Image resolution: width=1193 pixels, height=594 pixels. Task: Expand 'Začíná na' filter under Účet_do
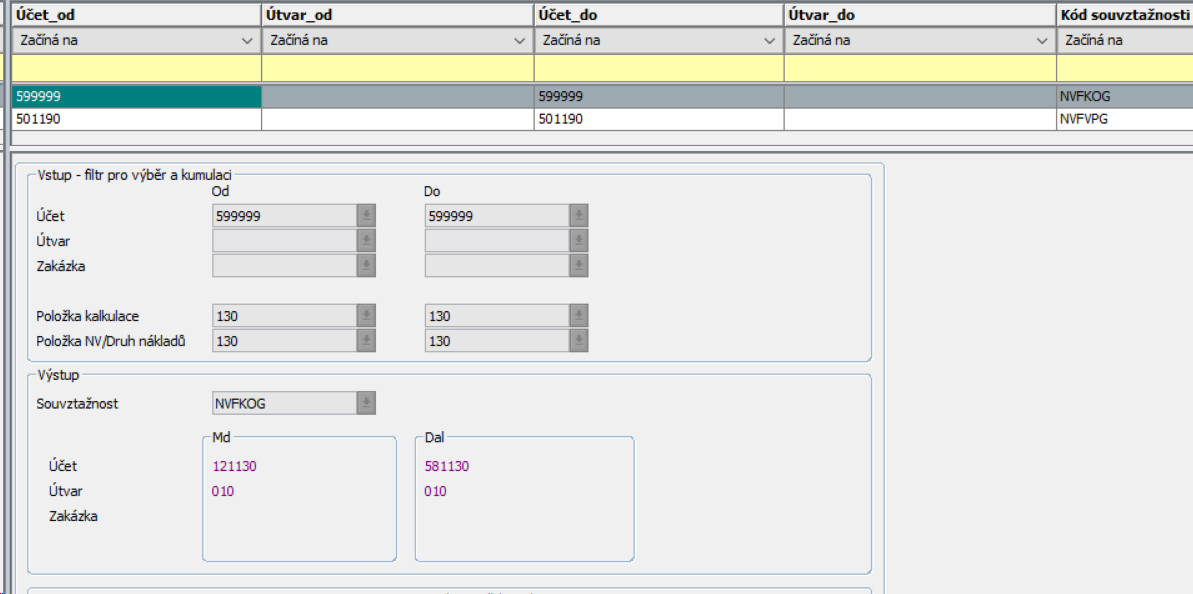tap(769, 41)
